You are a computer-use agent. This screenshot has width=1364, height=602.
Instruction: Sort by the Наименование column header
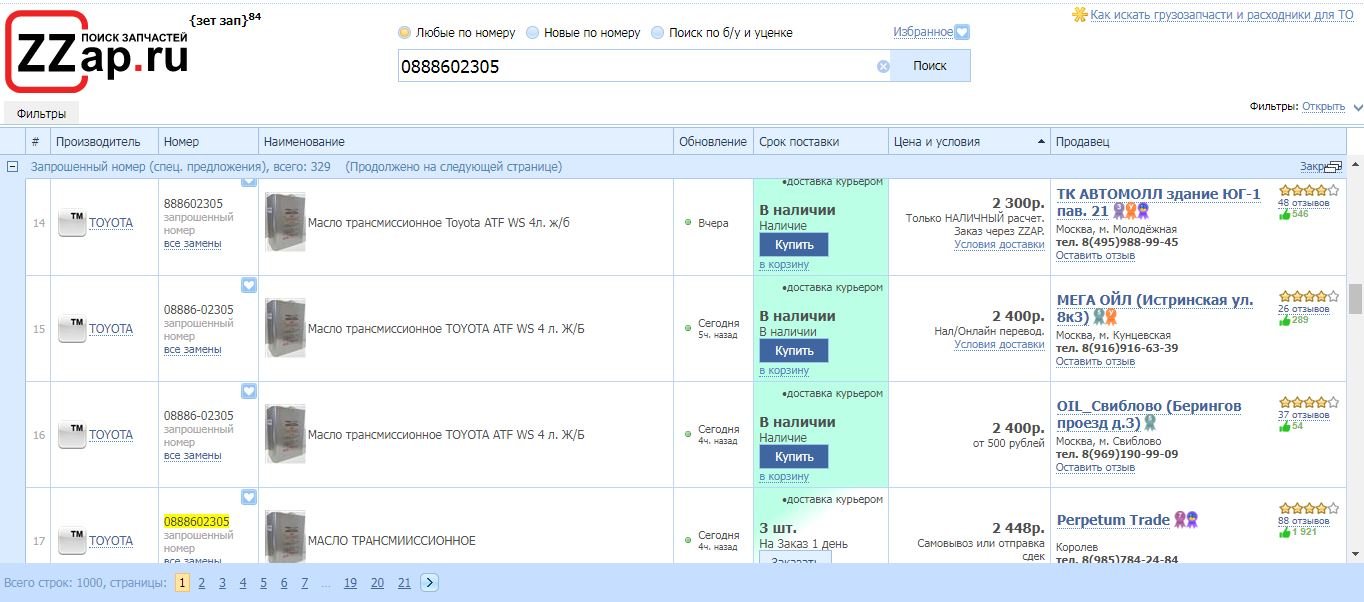point(466,142)
